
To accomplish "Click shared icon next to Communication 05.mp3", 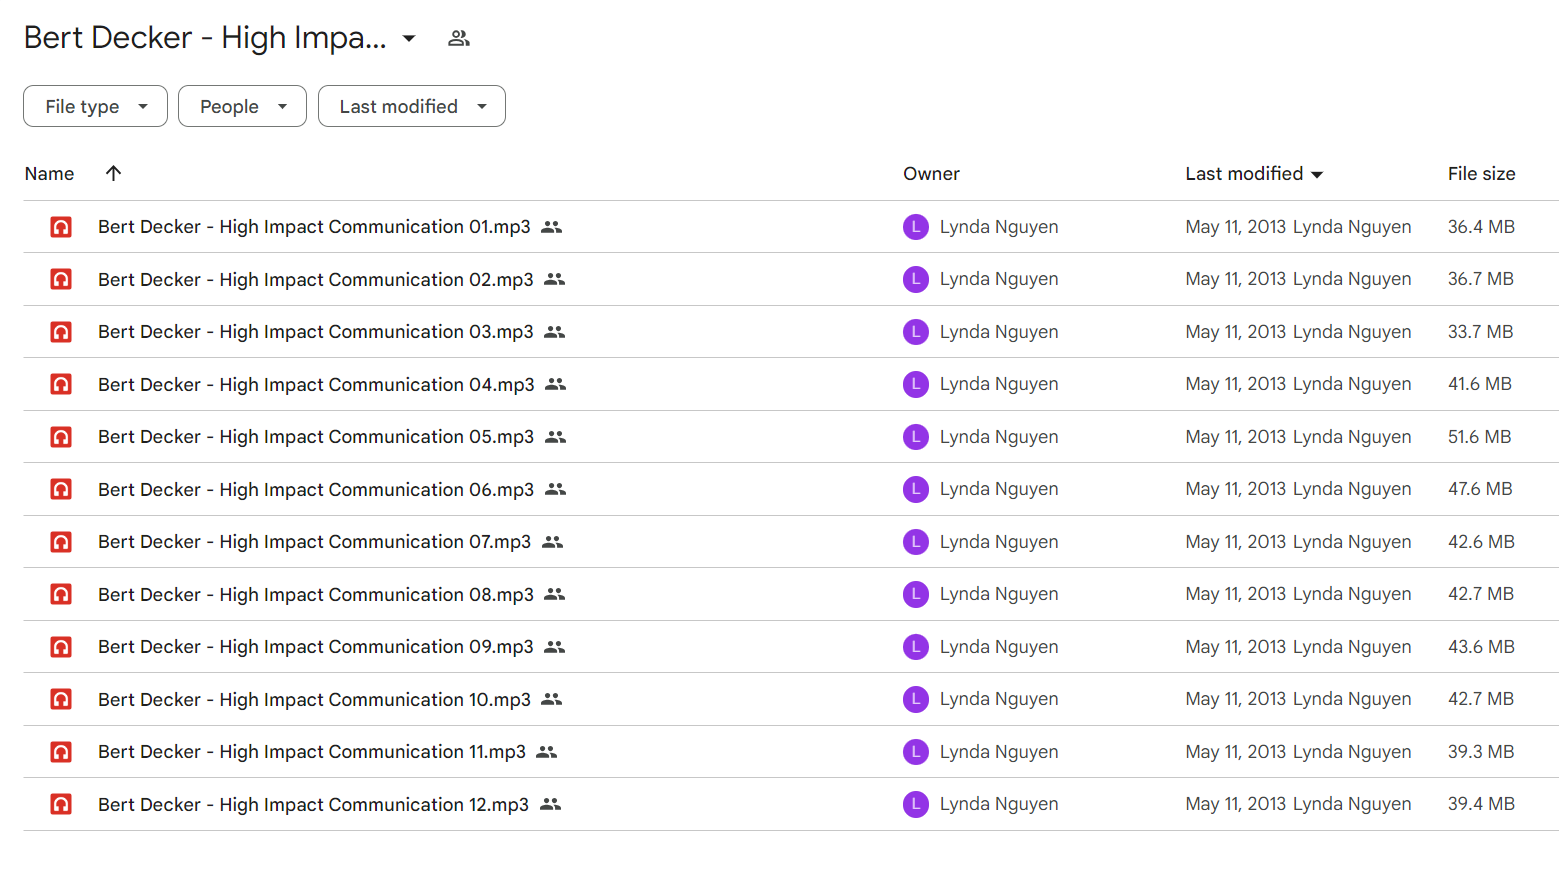I will pos(556,437).
